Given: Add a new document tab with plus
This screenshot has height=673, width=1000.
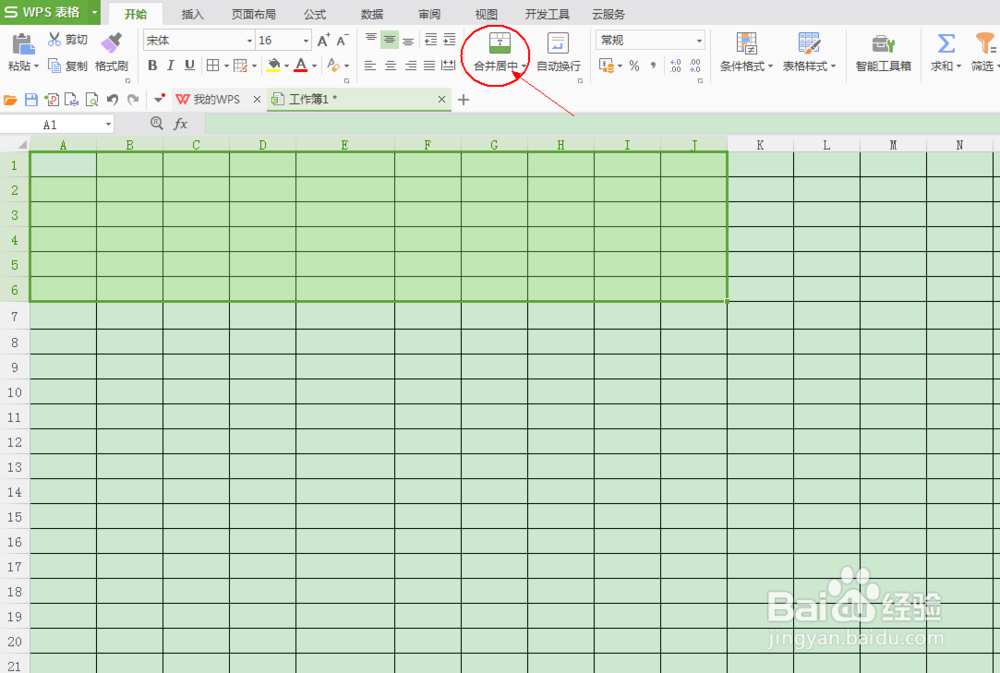Looking at the screenshot, I should pos(464,100).
